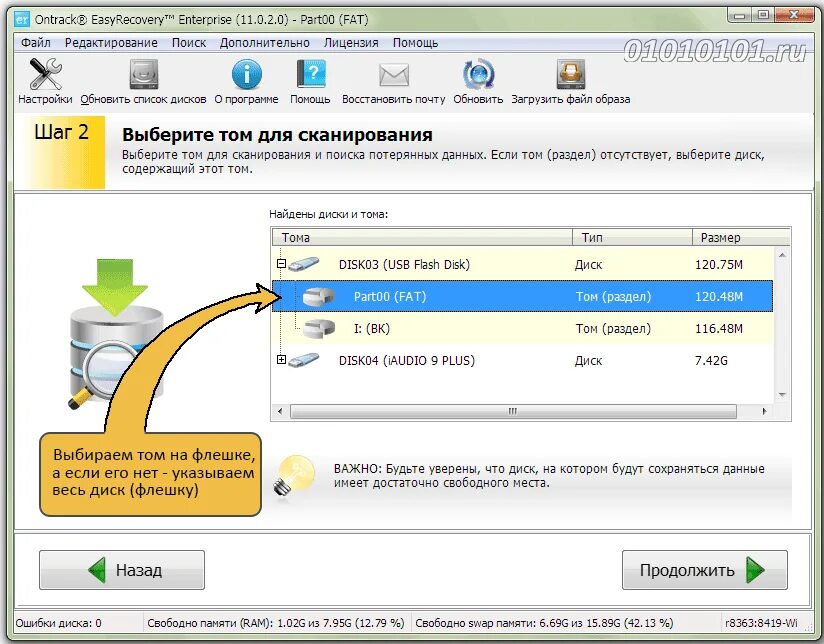Click the Помощь help book icon
Image resolution: width=824 pixels, height=644 pixels.
click(x=311, y=74)
